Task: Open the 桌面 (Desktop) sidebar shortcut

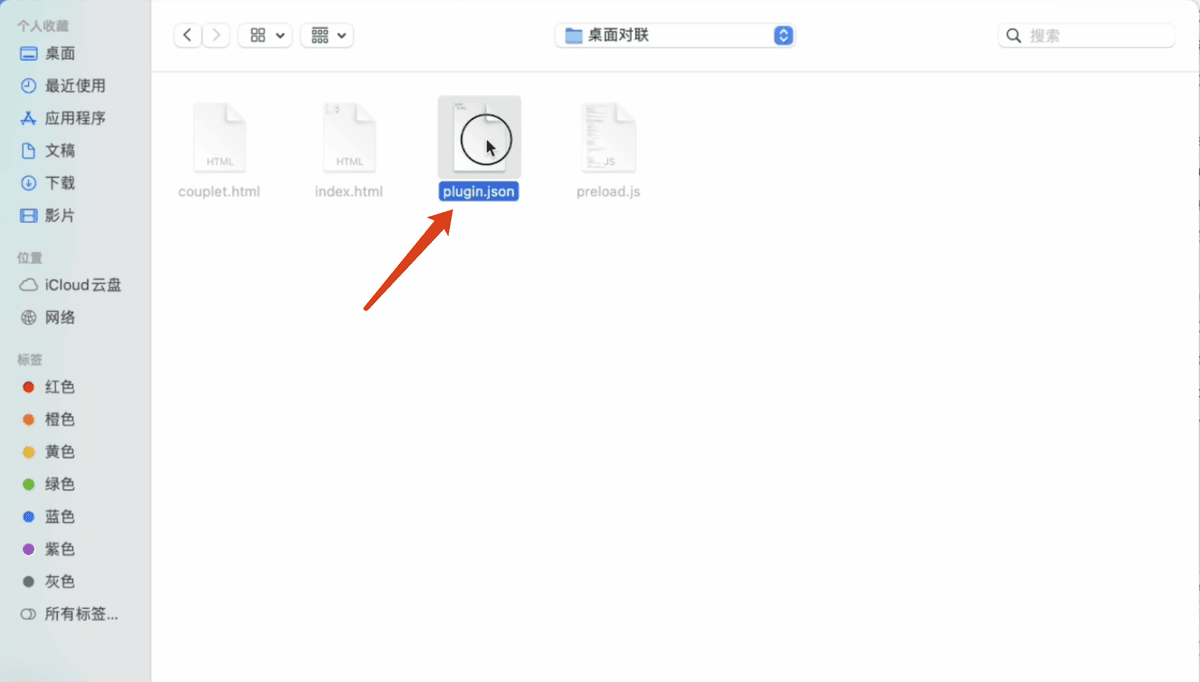Action: (x=57, y=53)
